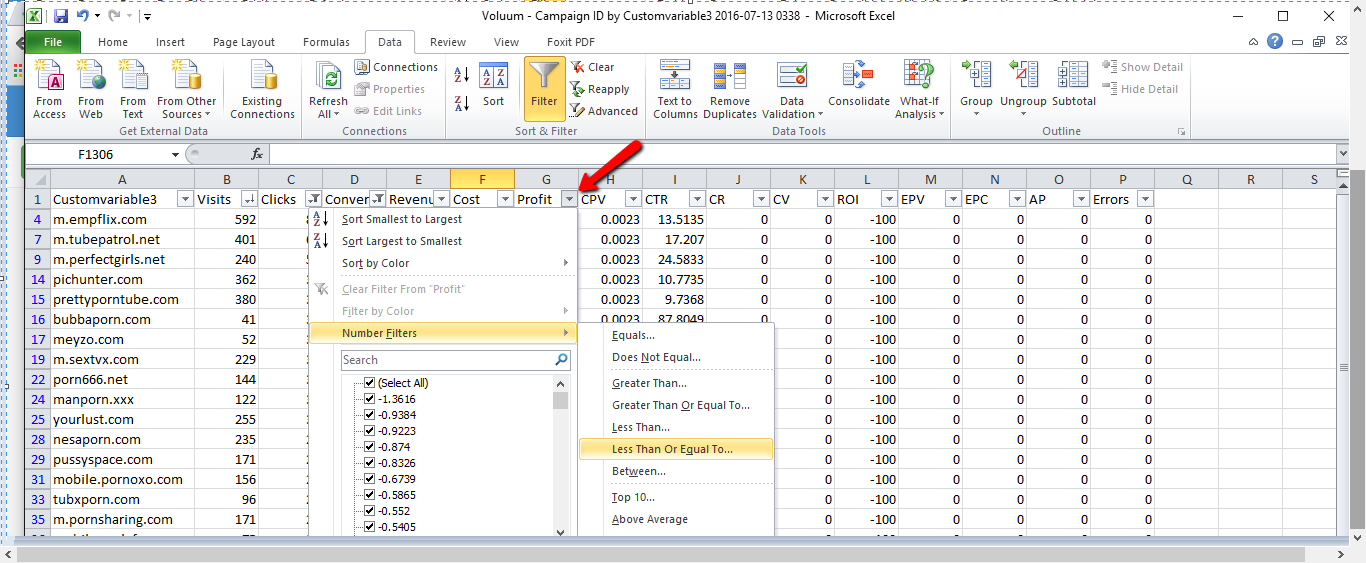Reapply the filter
This screenshot has width=1366, height=563.
600,89
